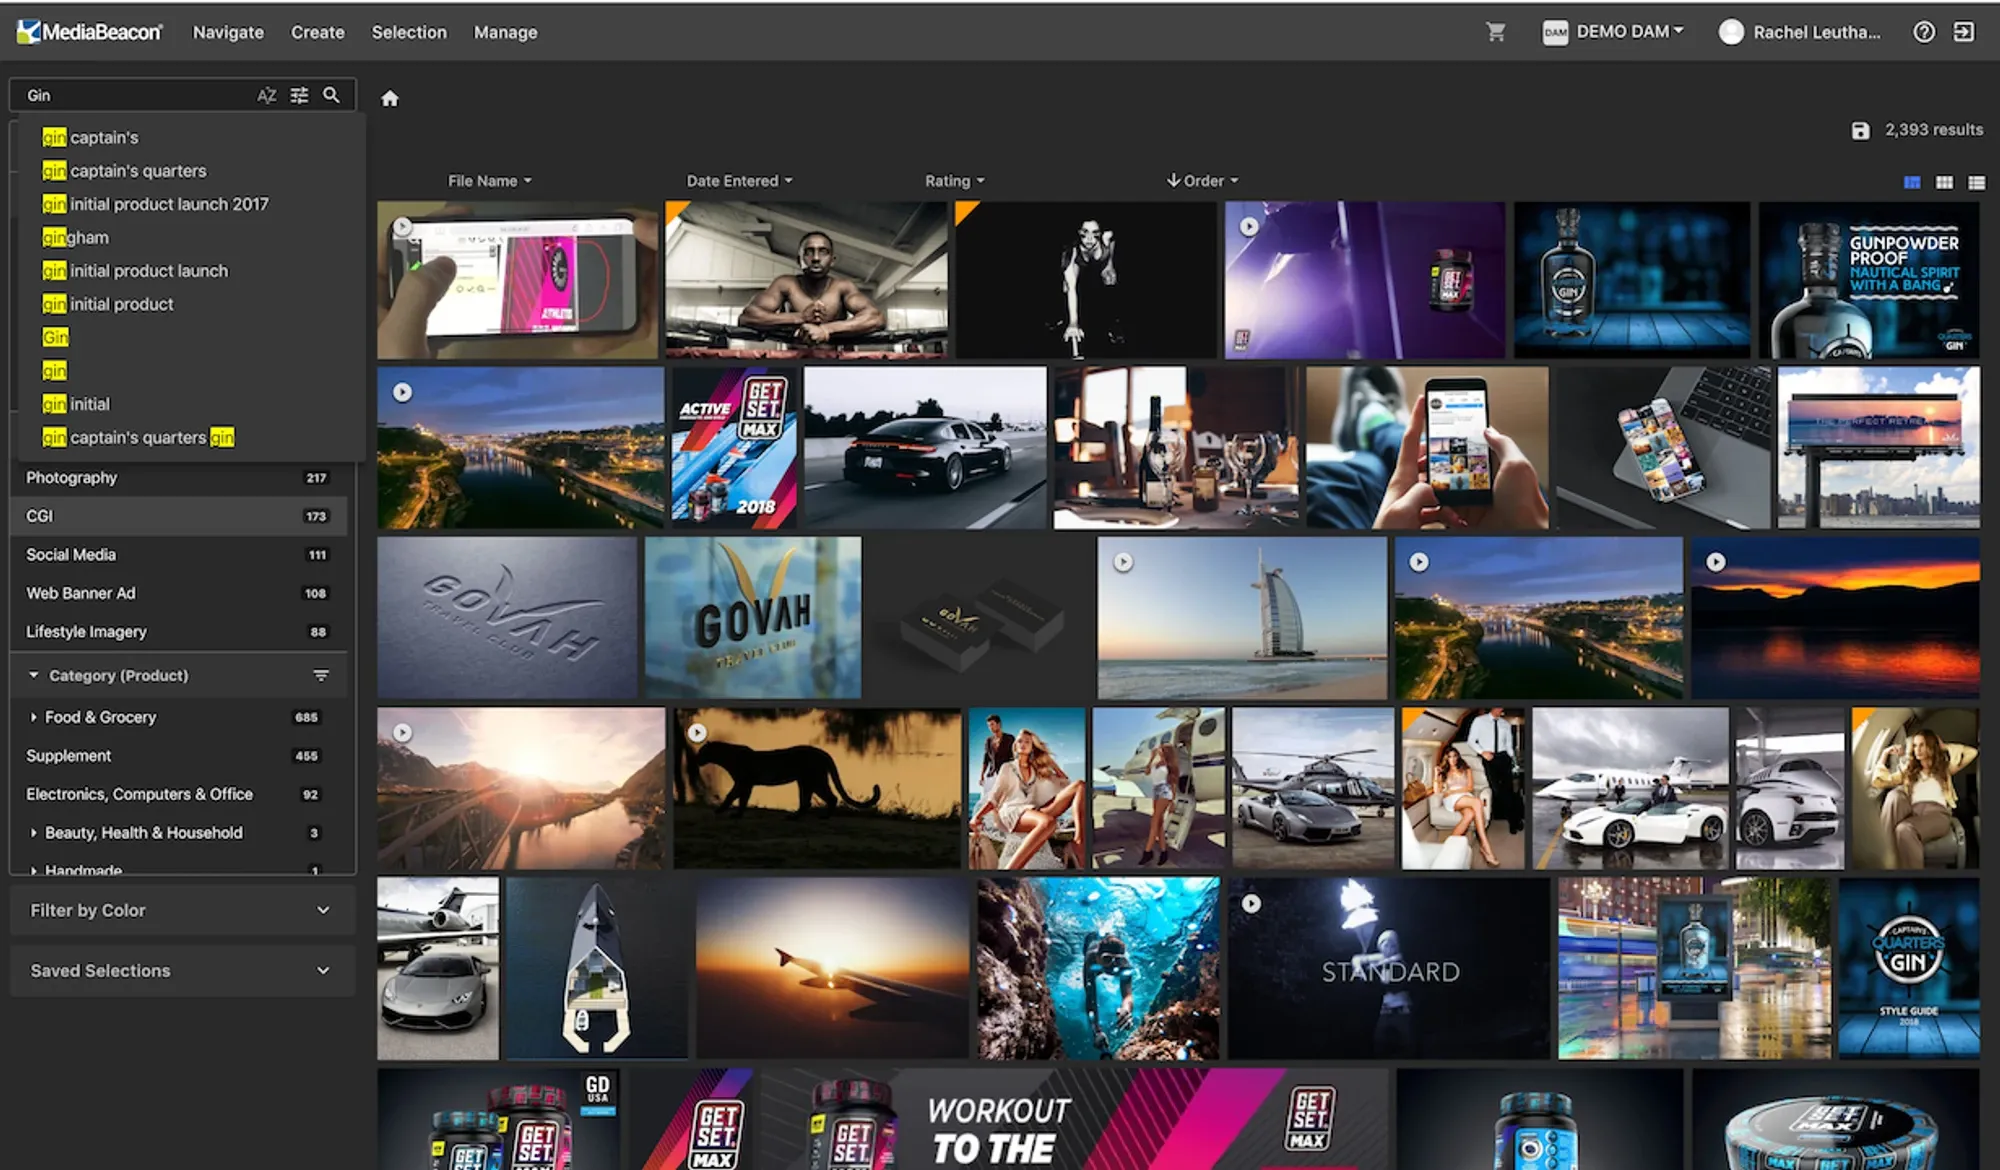Viewport: 2000px width, 1170px height.
Task: Filter by Lifestyle Imagery
Action: tap(178, 631)
